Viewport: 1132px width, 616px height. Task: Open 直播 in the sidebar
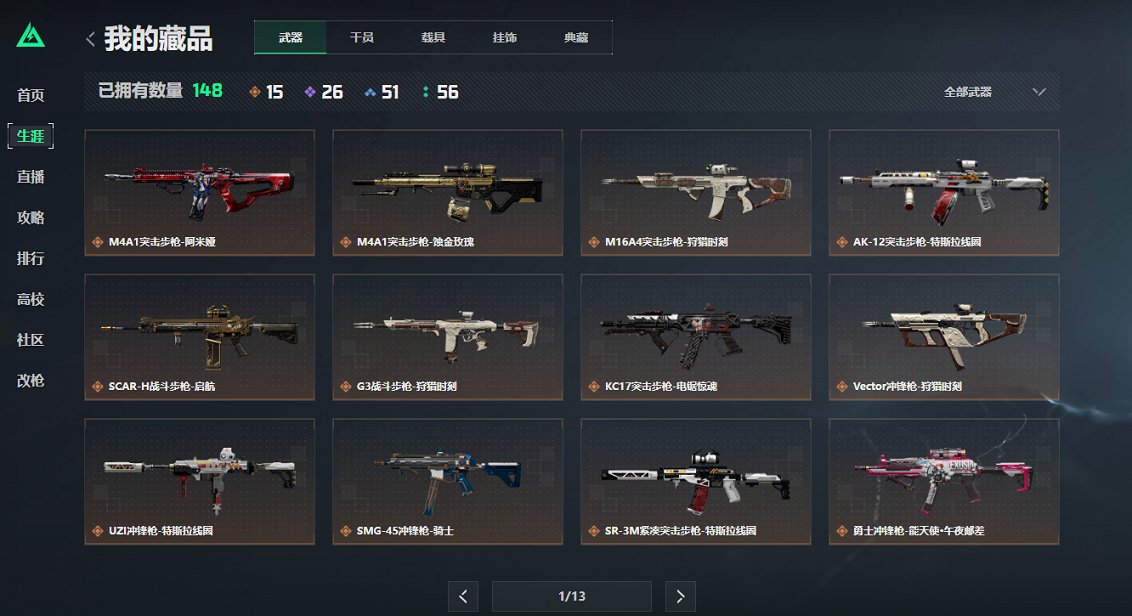[30, 177]
